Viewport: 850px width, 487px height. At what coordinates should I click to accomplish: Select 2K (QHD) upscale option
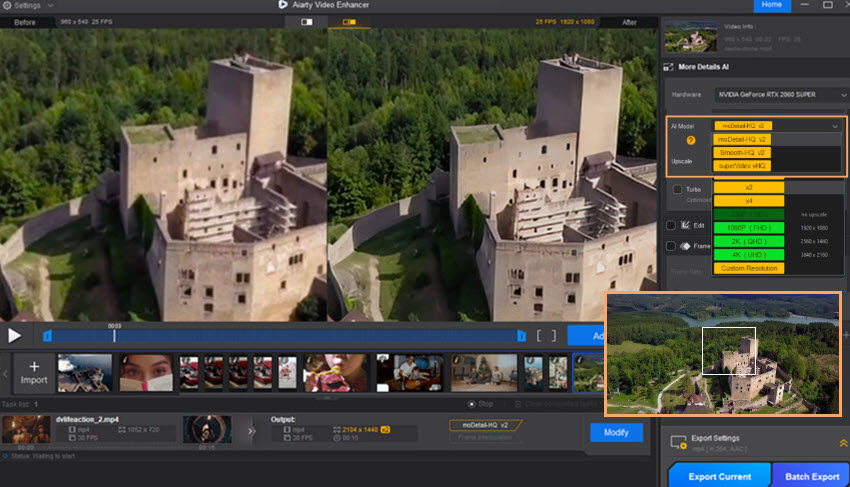[x=749, y=241]
